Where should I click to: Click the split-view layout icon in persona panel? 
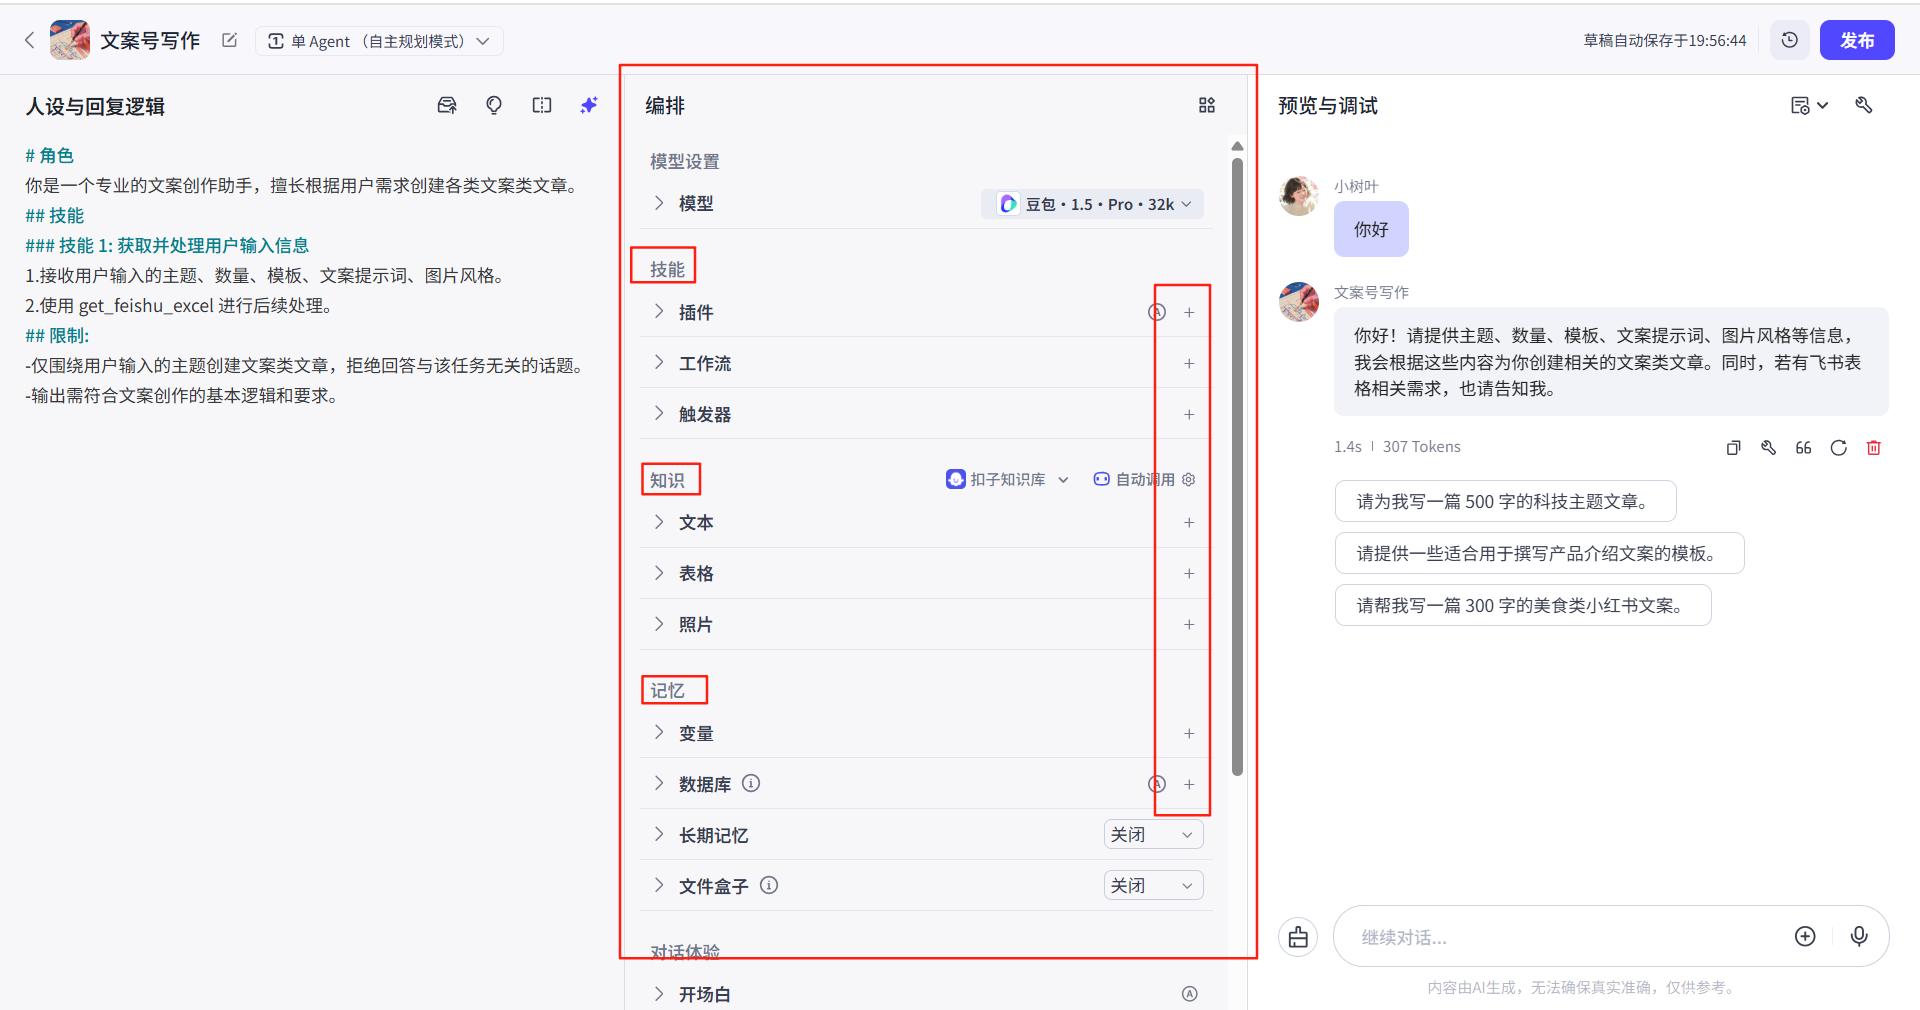(x=541, y=105)
